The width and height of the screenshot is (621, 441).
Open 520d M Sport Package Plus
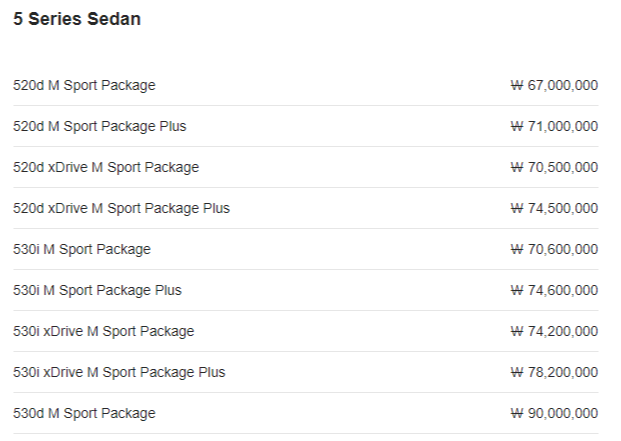(99, 126)
